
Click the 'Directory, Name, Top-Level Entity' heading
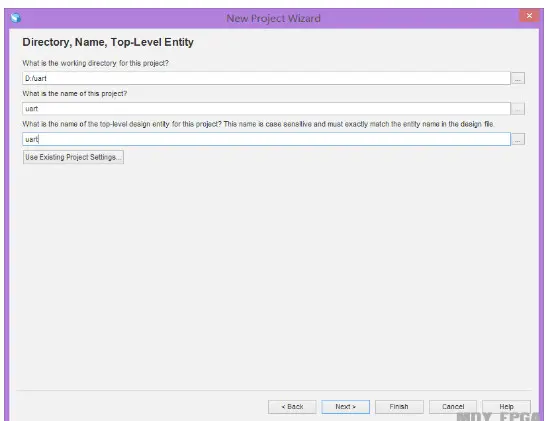pyautogui.click(x=108, y=42)
